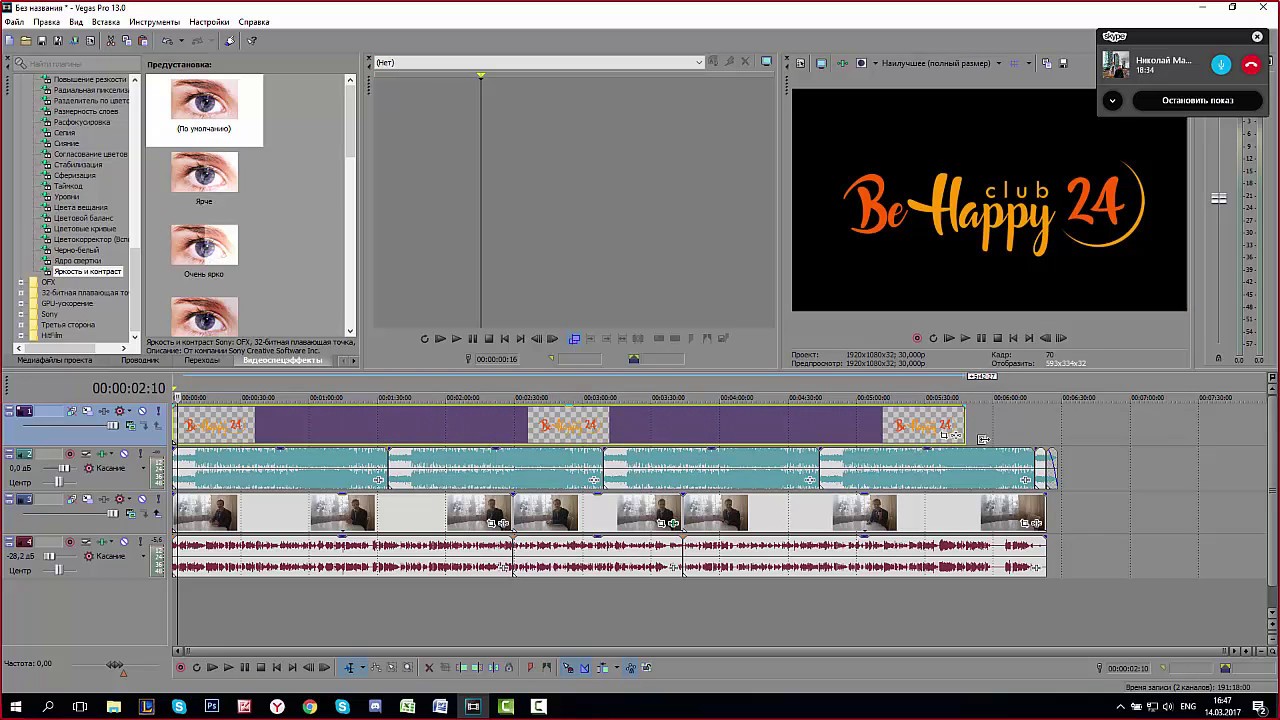Screen dimensions: 1280x720
Task: Toggle loop playback in the trimmer window
Action: coord(424,339)
